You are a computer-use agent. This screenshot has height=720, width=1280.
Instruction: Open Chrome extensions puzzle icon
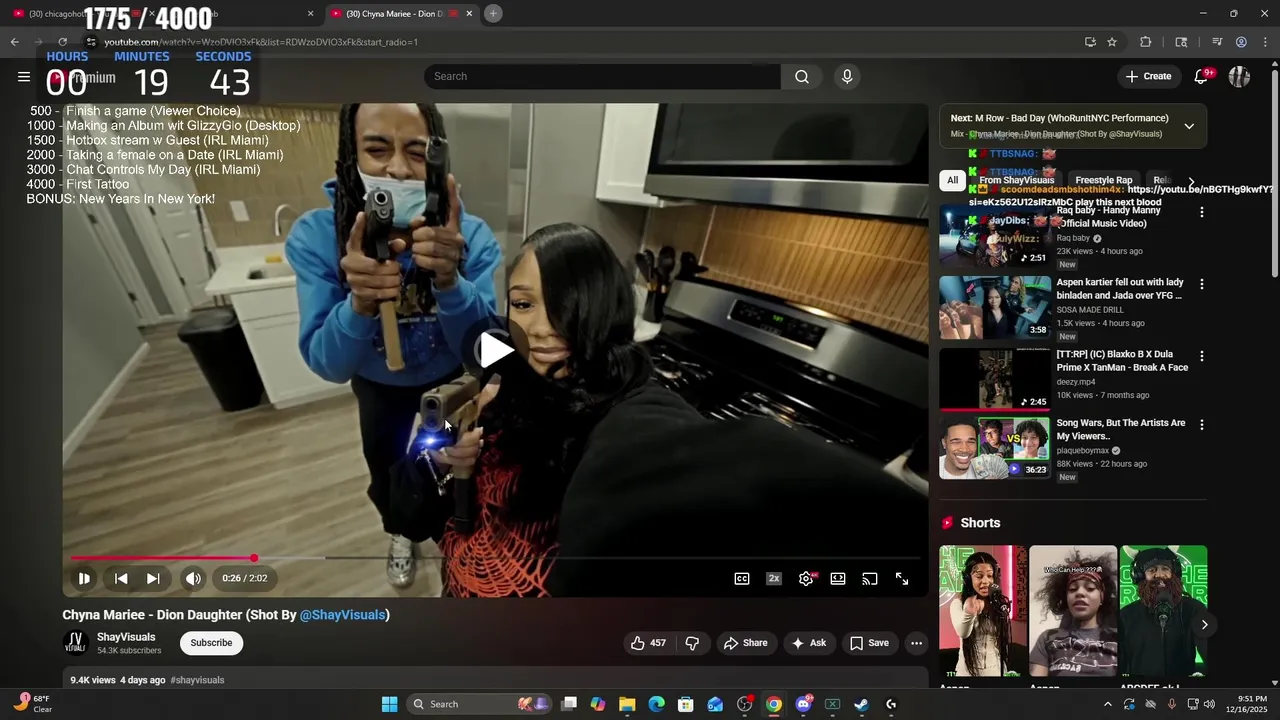pyautogui.click(x=1146, y=42)
